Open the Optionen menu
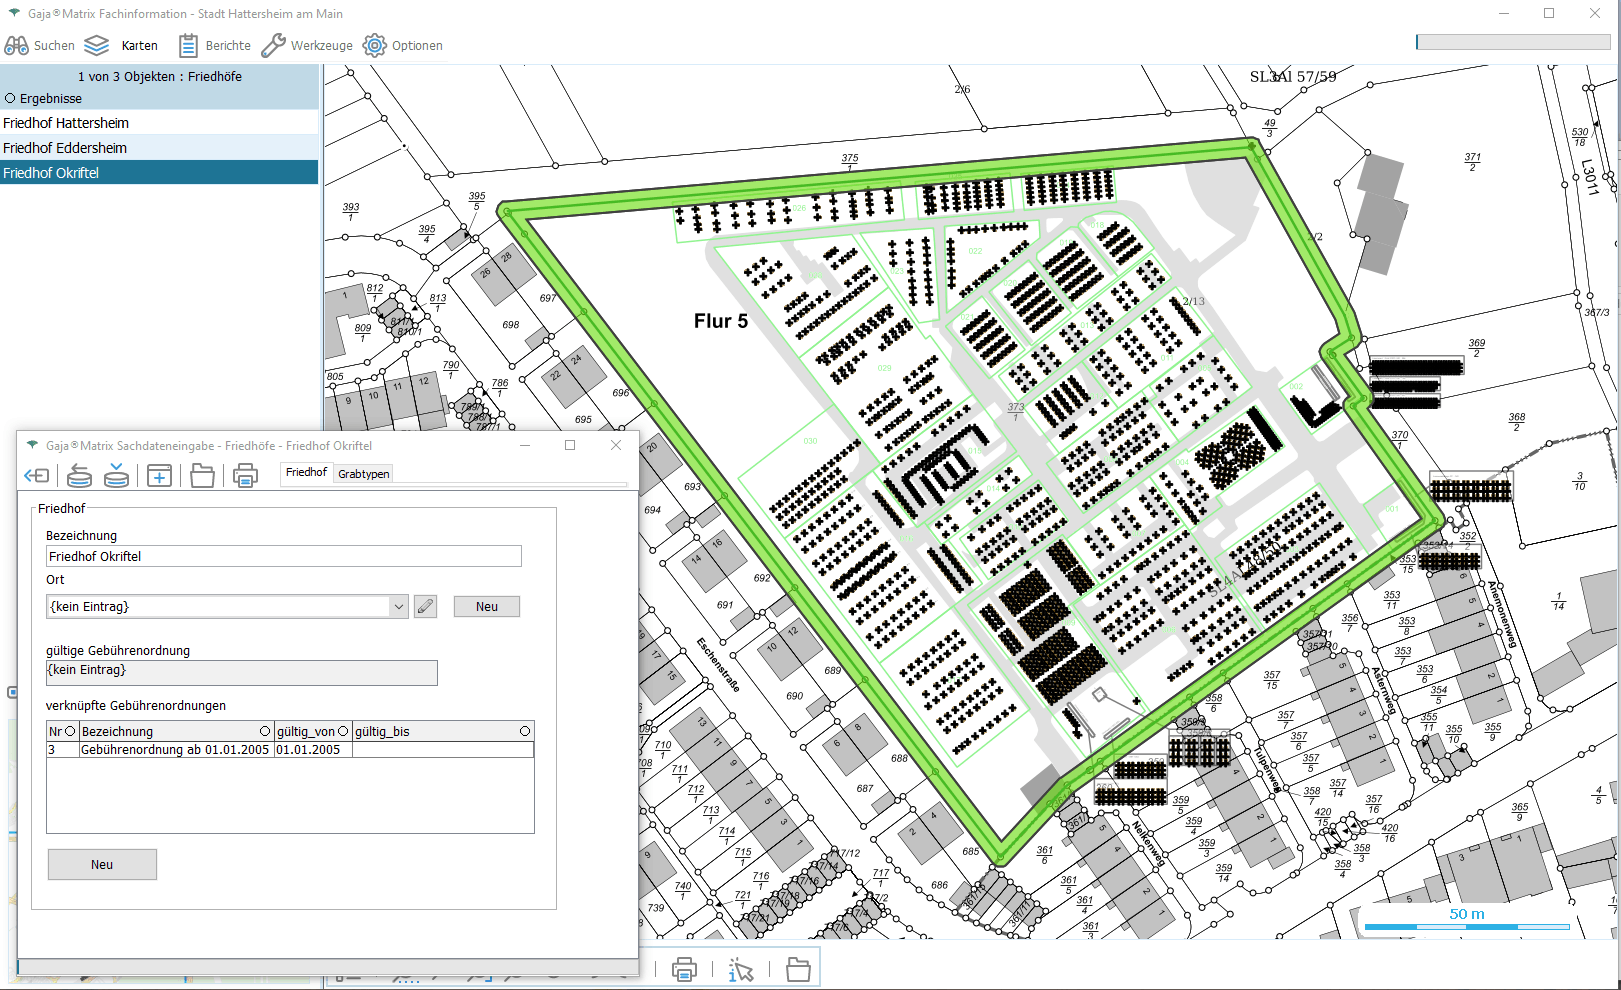Viewport: 1621px width, 990px height. point(403,46)
